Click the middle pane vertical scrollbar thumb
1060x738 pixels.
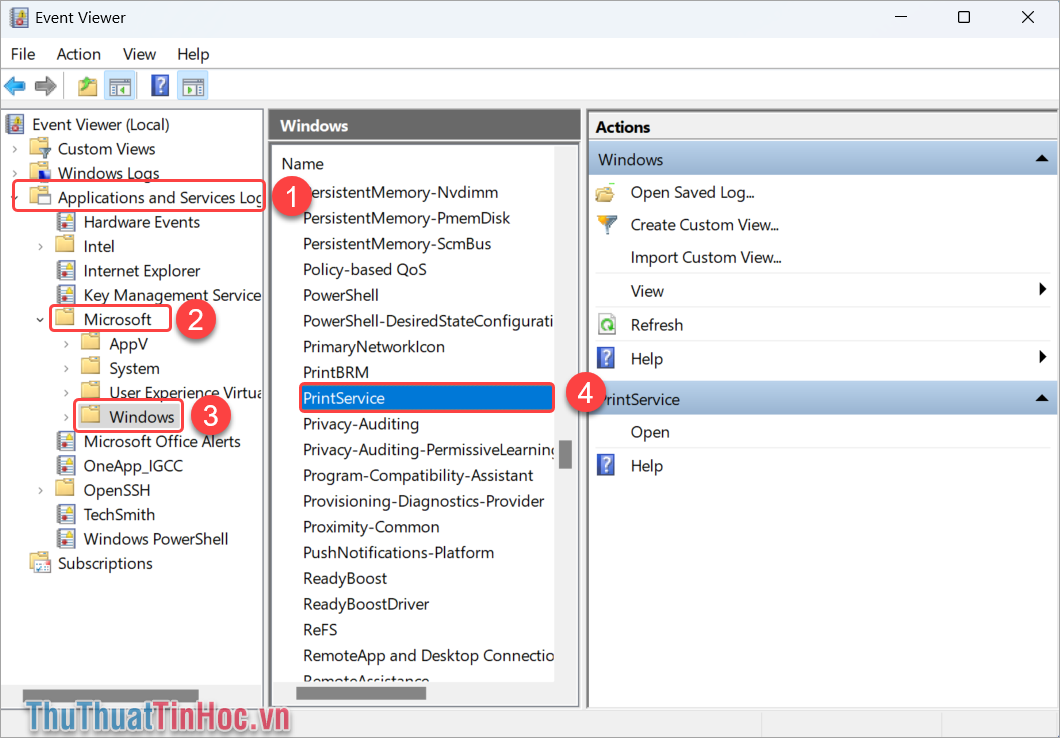click(565, 455)
